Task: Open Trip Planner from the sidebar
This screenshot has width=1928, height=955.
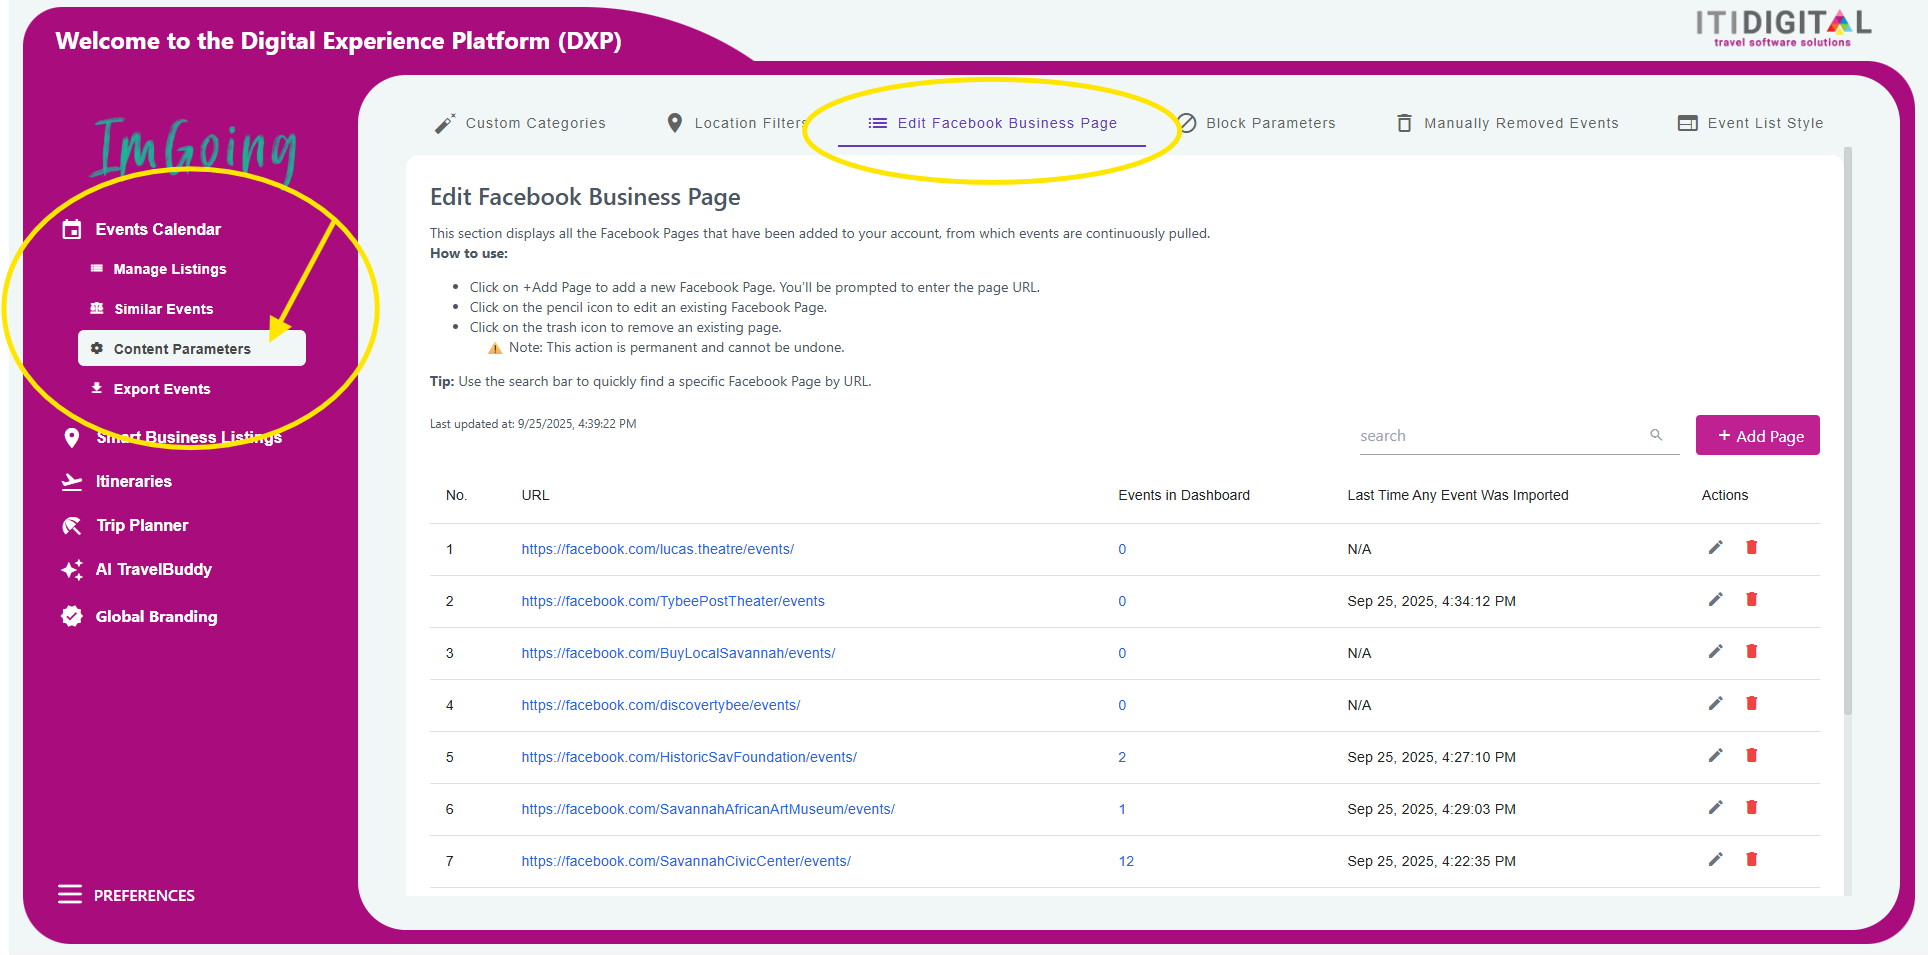Action: pos(142,525)
